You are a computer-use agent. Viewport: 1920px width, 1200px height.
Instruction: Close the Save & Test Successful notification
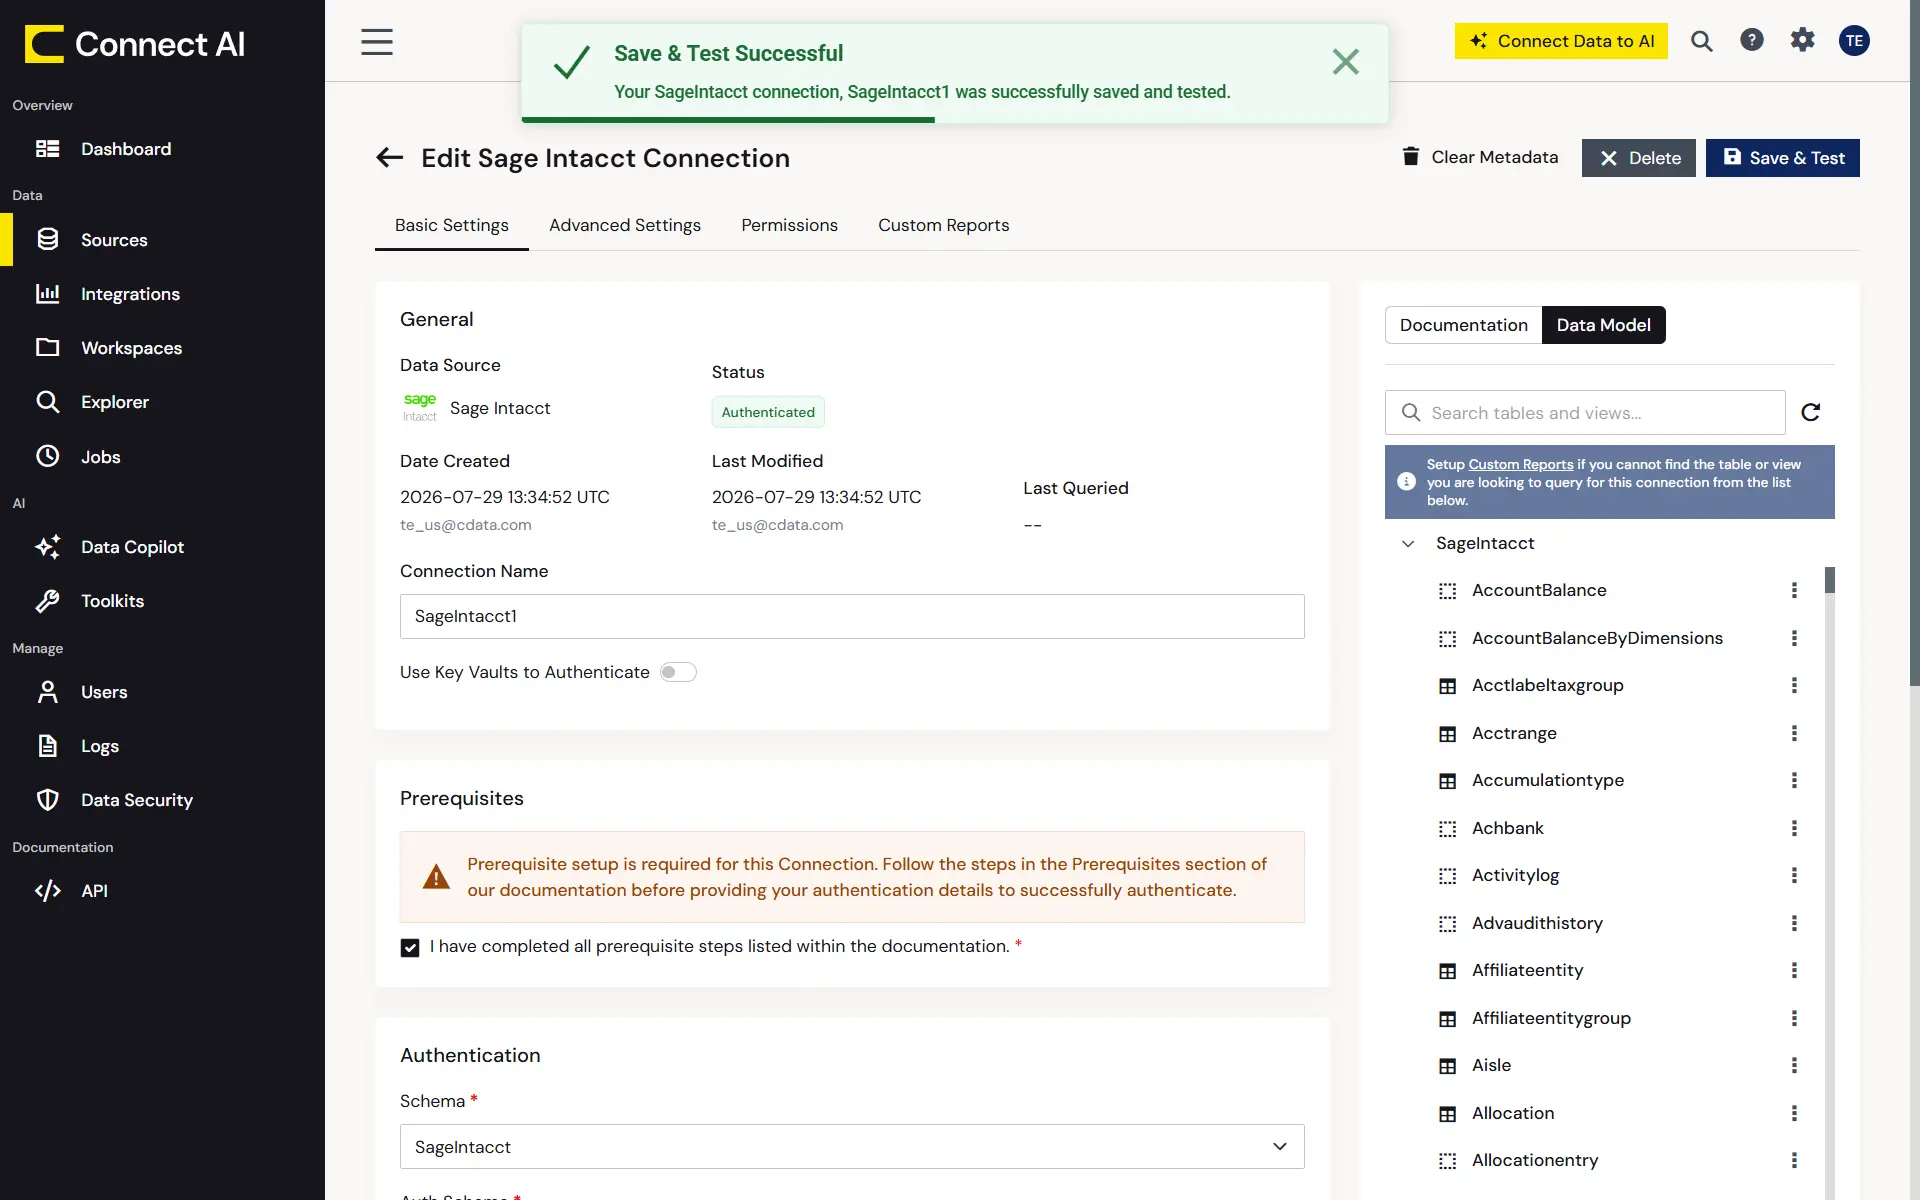click(1346, 62)
